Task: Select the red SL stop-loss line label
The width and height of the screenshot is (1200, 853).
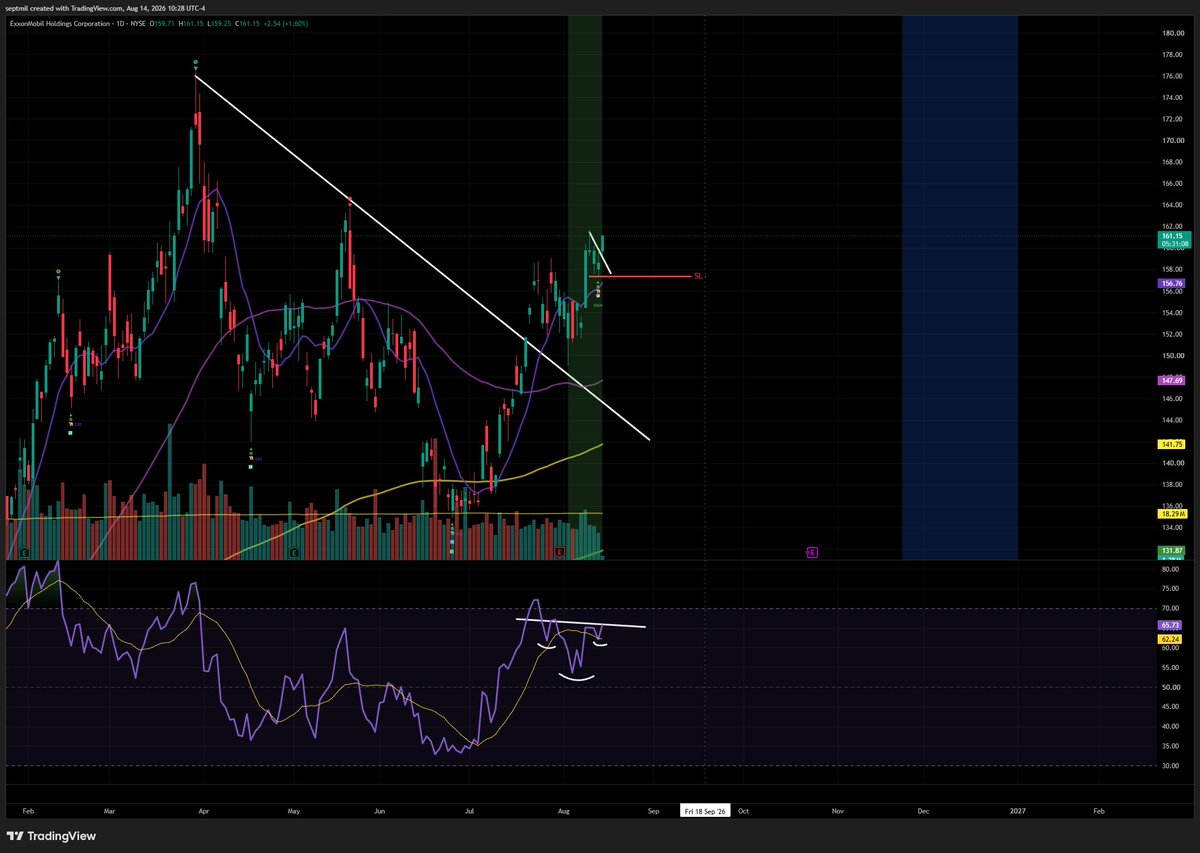Action: [x=699, y=276]
